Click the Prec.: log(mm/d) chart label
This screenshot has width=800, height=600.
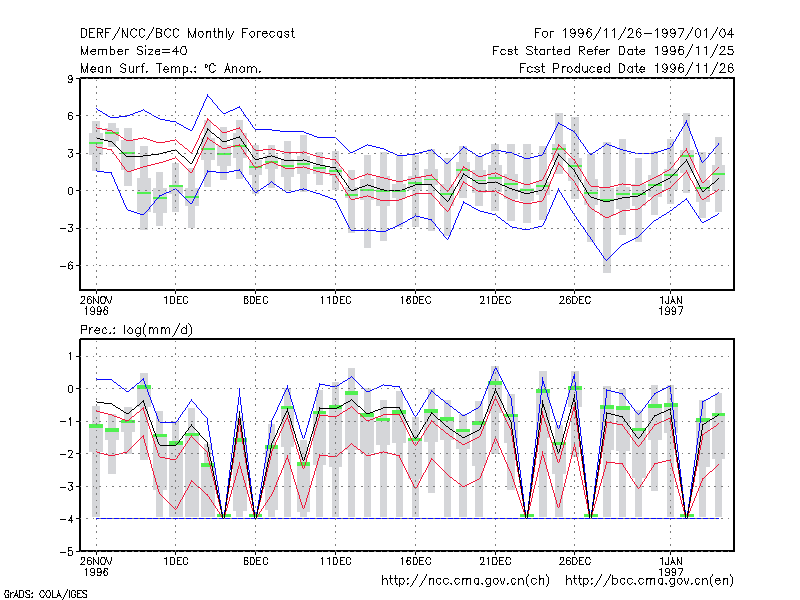(x=136, y=330)
